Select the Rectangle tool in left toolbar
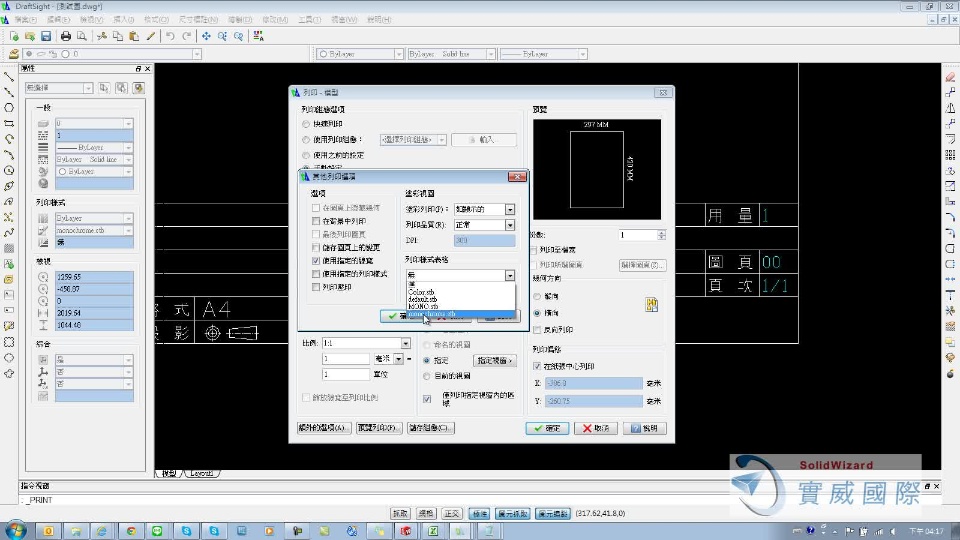960x540 pixels. pyautogui.click(x=9, y=124)
